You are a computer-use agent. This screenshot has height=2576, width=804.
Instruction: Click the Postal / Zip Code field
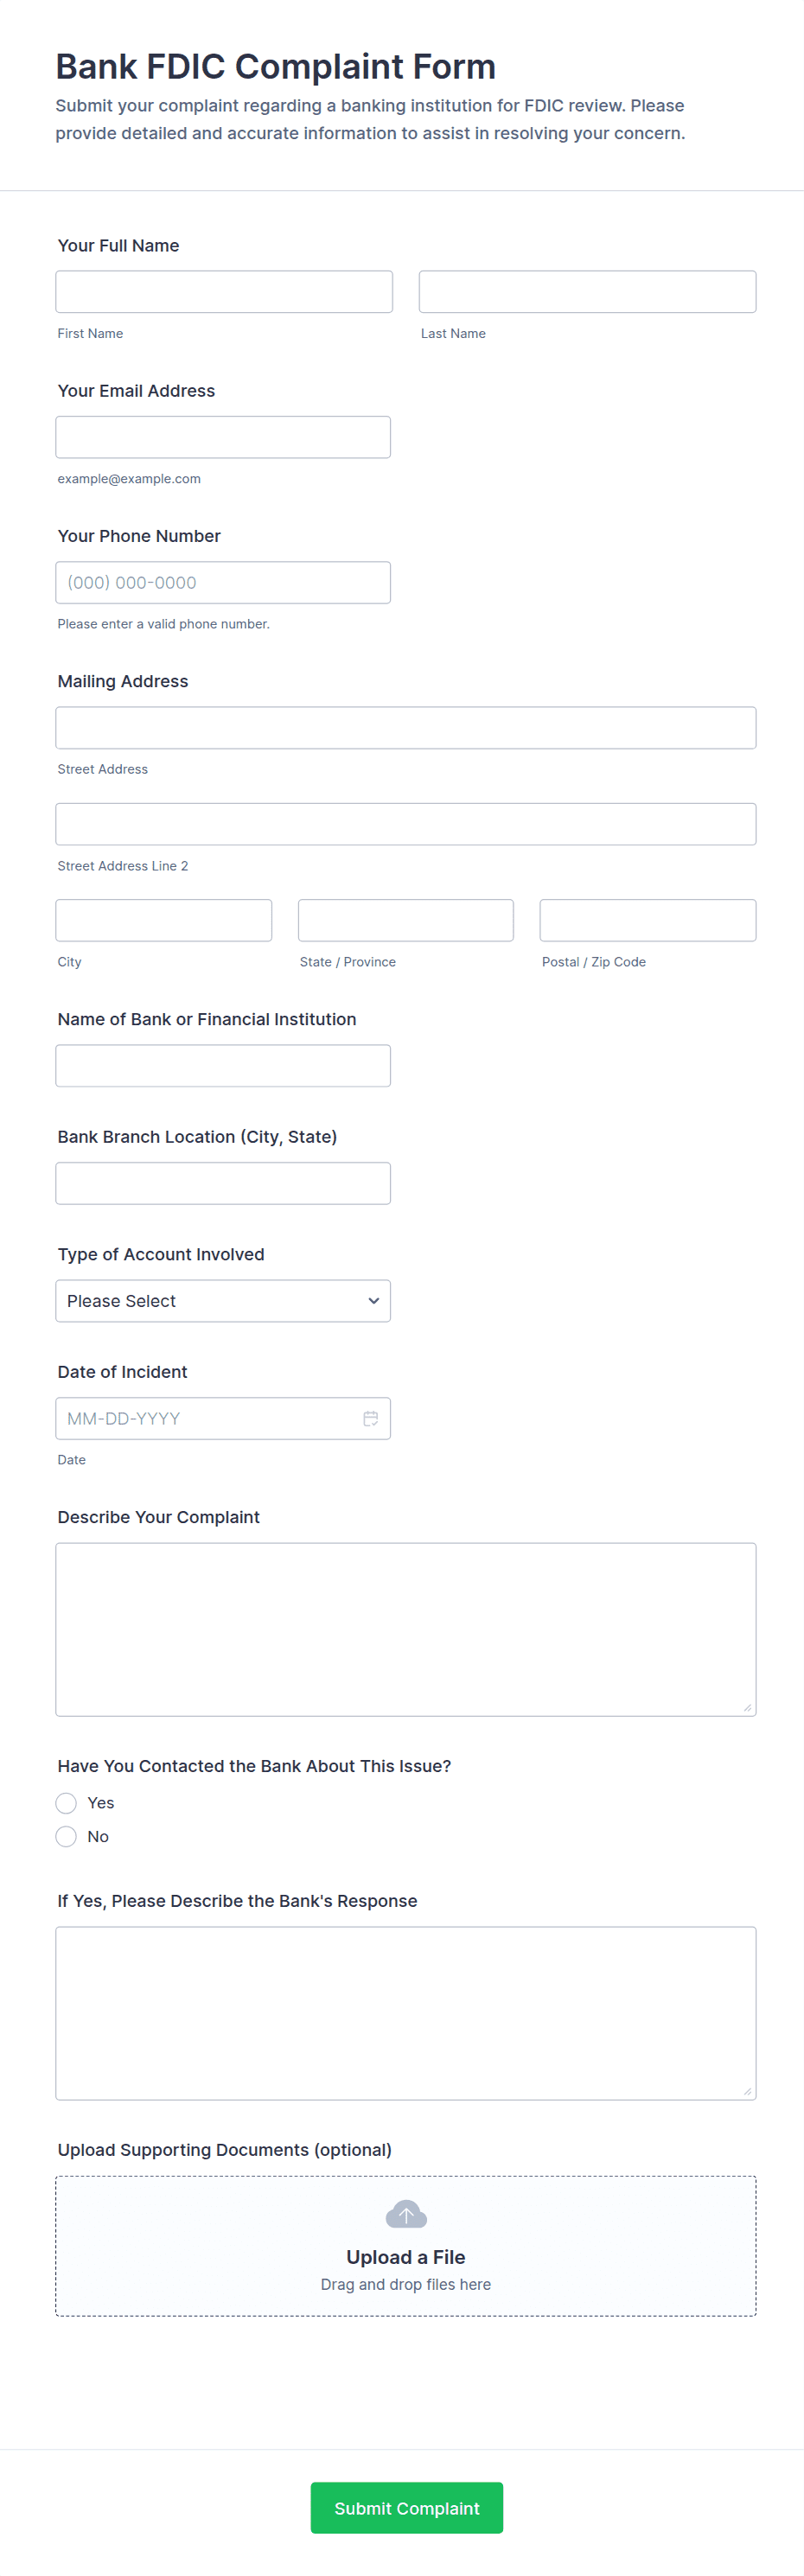647,919
